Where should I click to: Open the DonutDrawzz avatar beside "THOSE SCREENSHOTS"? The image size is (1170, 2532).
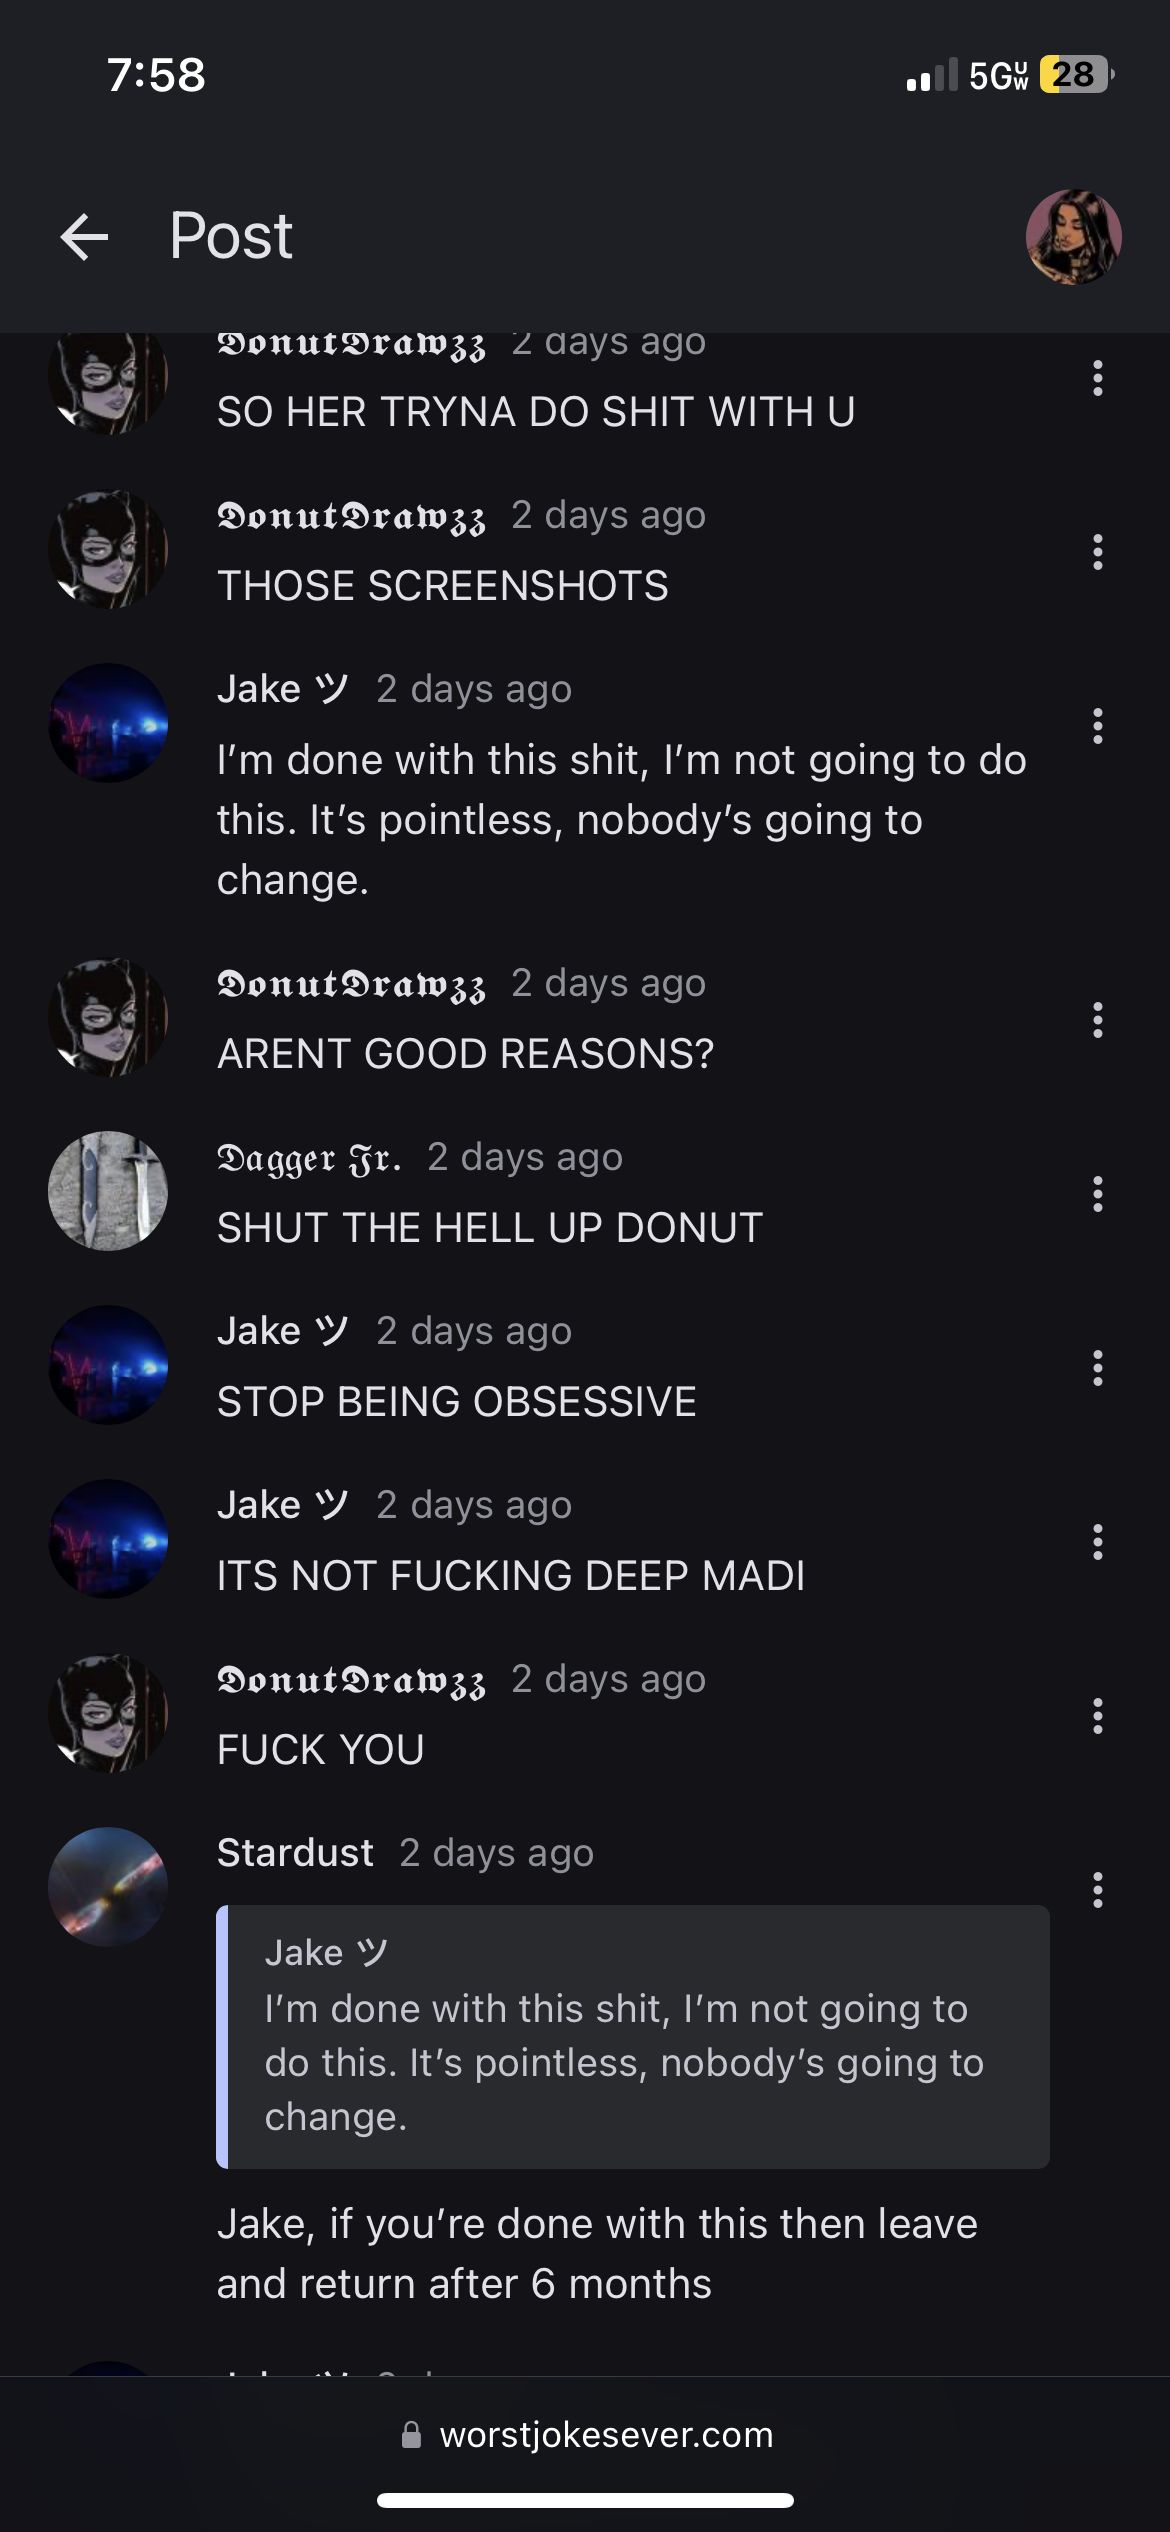tap(108, 549)
